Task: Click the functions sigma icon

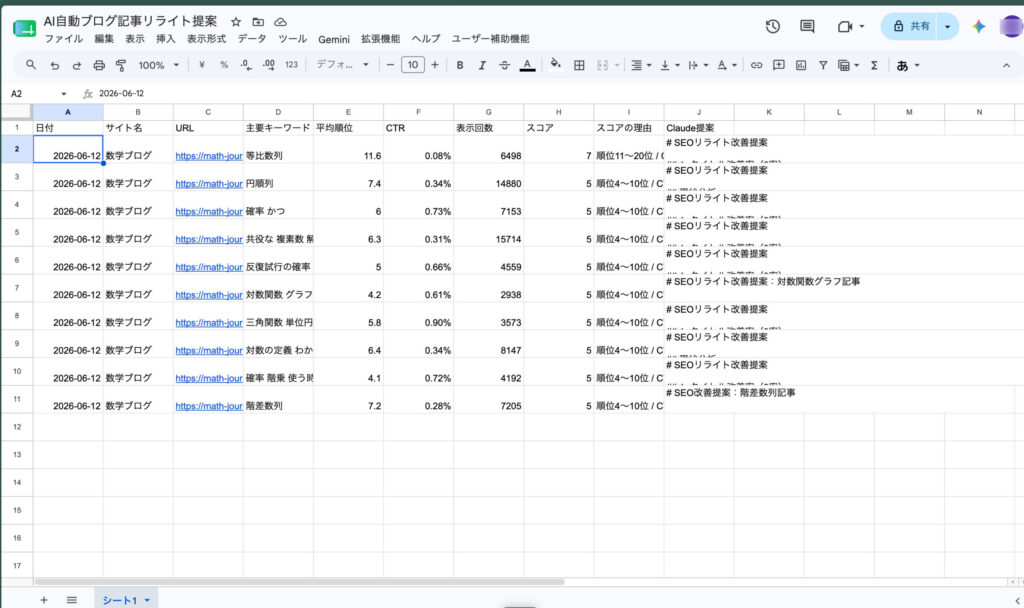Action: (874, 65)
